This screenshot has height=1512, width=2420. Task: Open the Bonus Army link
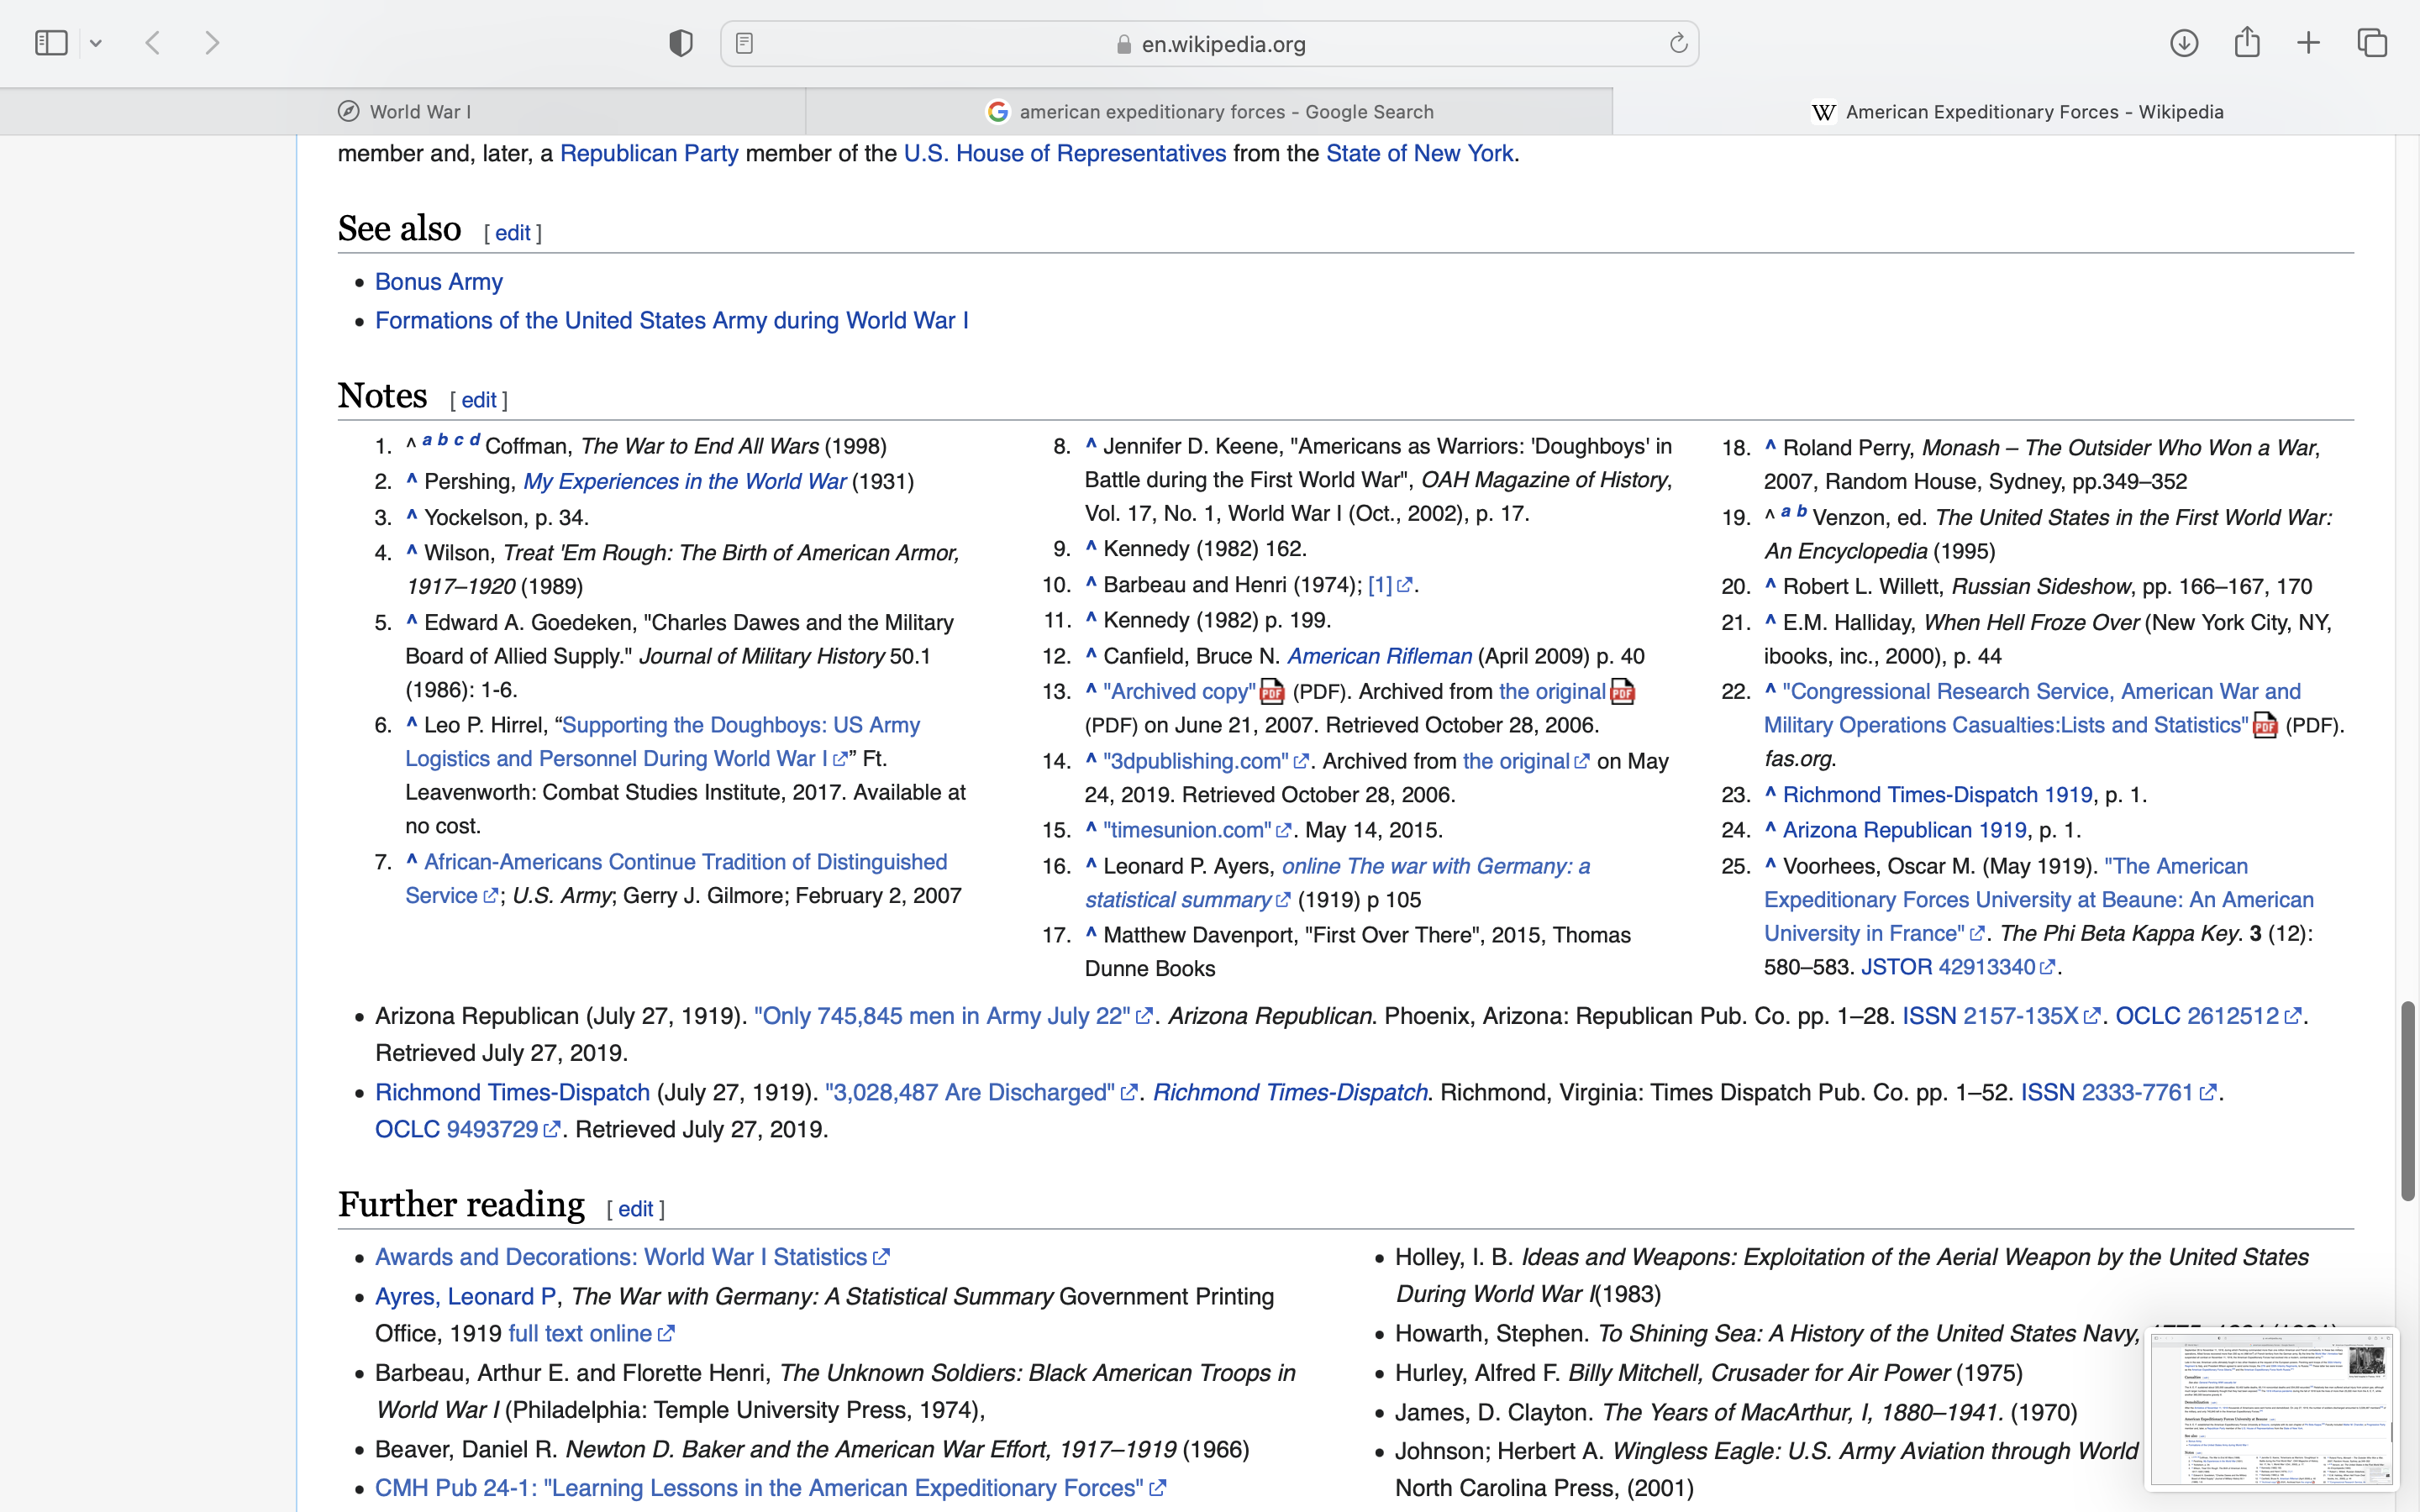pos(438,282)
